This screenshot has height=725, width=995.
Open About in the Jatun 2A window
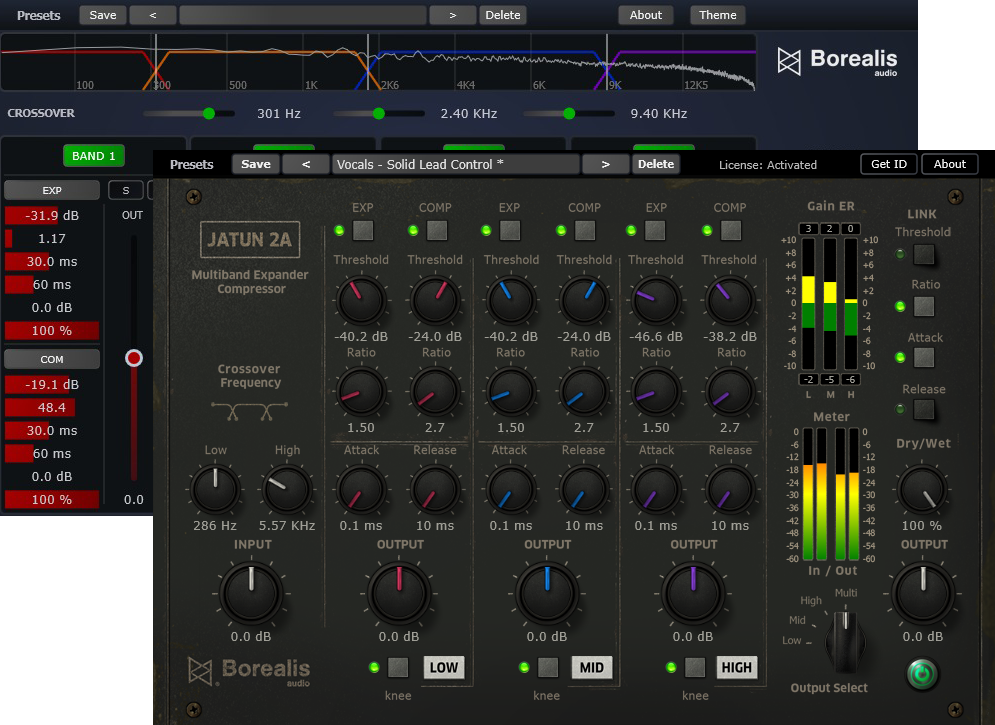(x=949, y=164)
